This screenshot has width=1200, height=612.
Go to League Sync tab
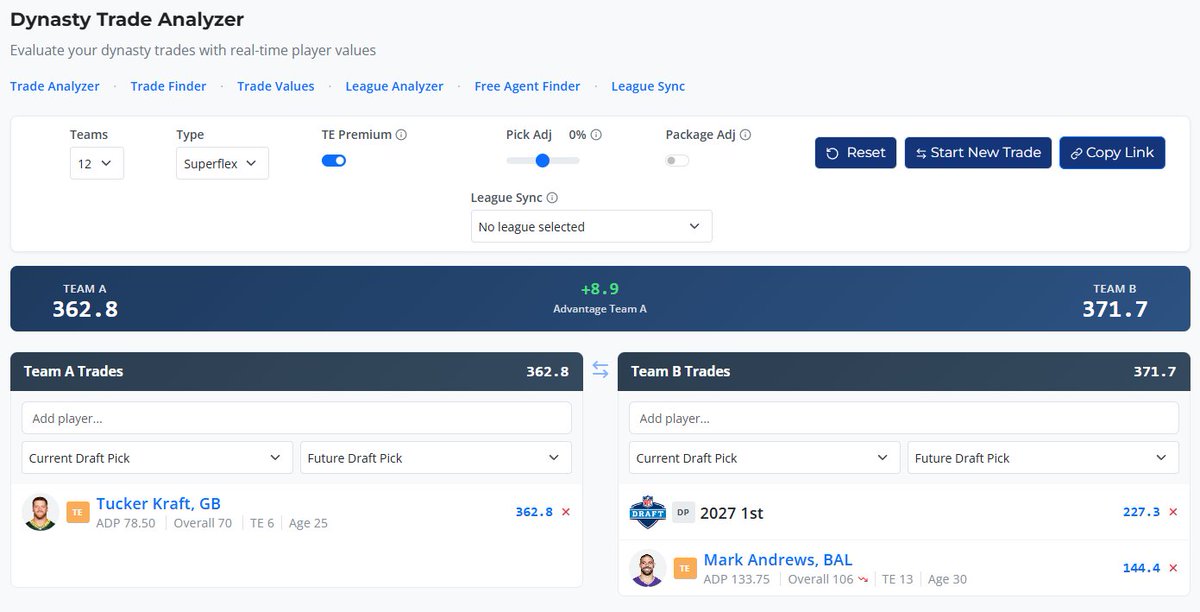648,86
